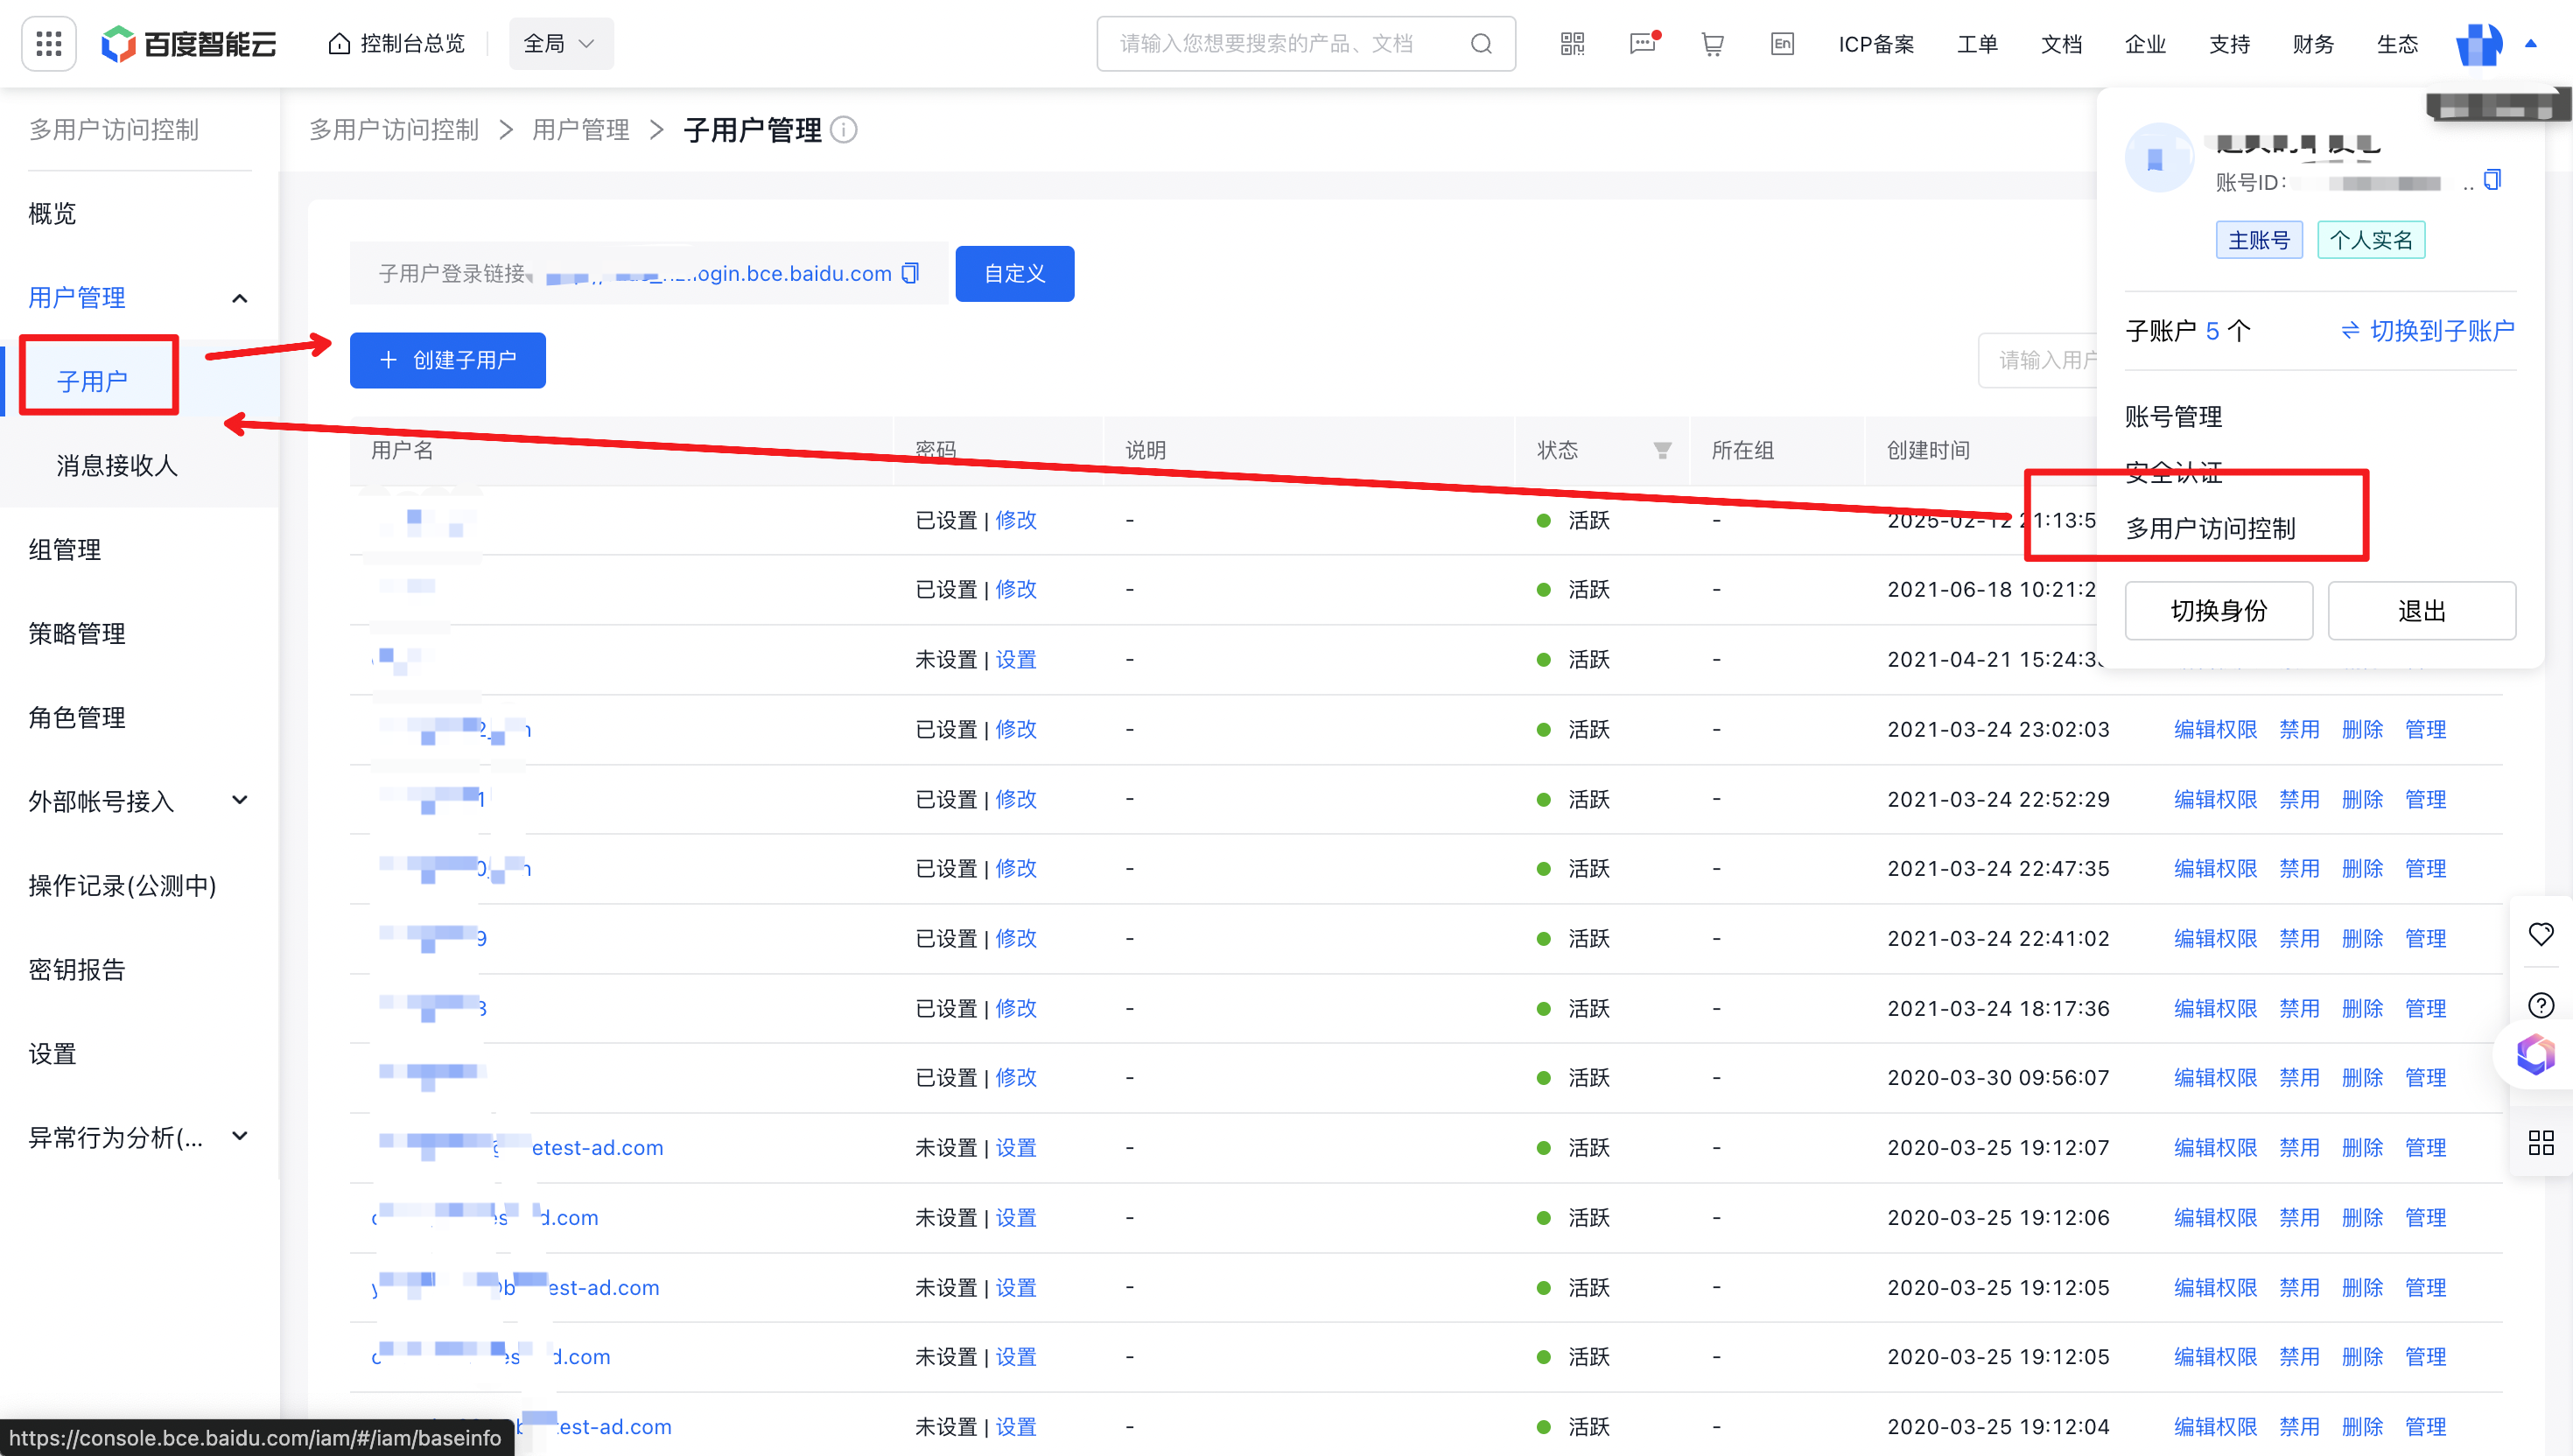Open the product grid menu icon
The width and height of the screenshot is (2573, 1456).
pyautogui.click(x=49, y=43)
